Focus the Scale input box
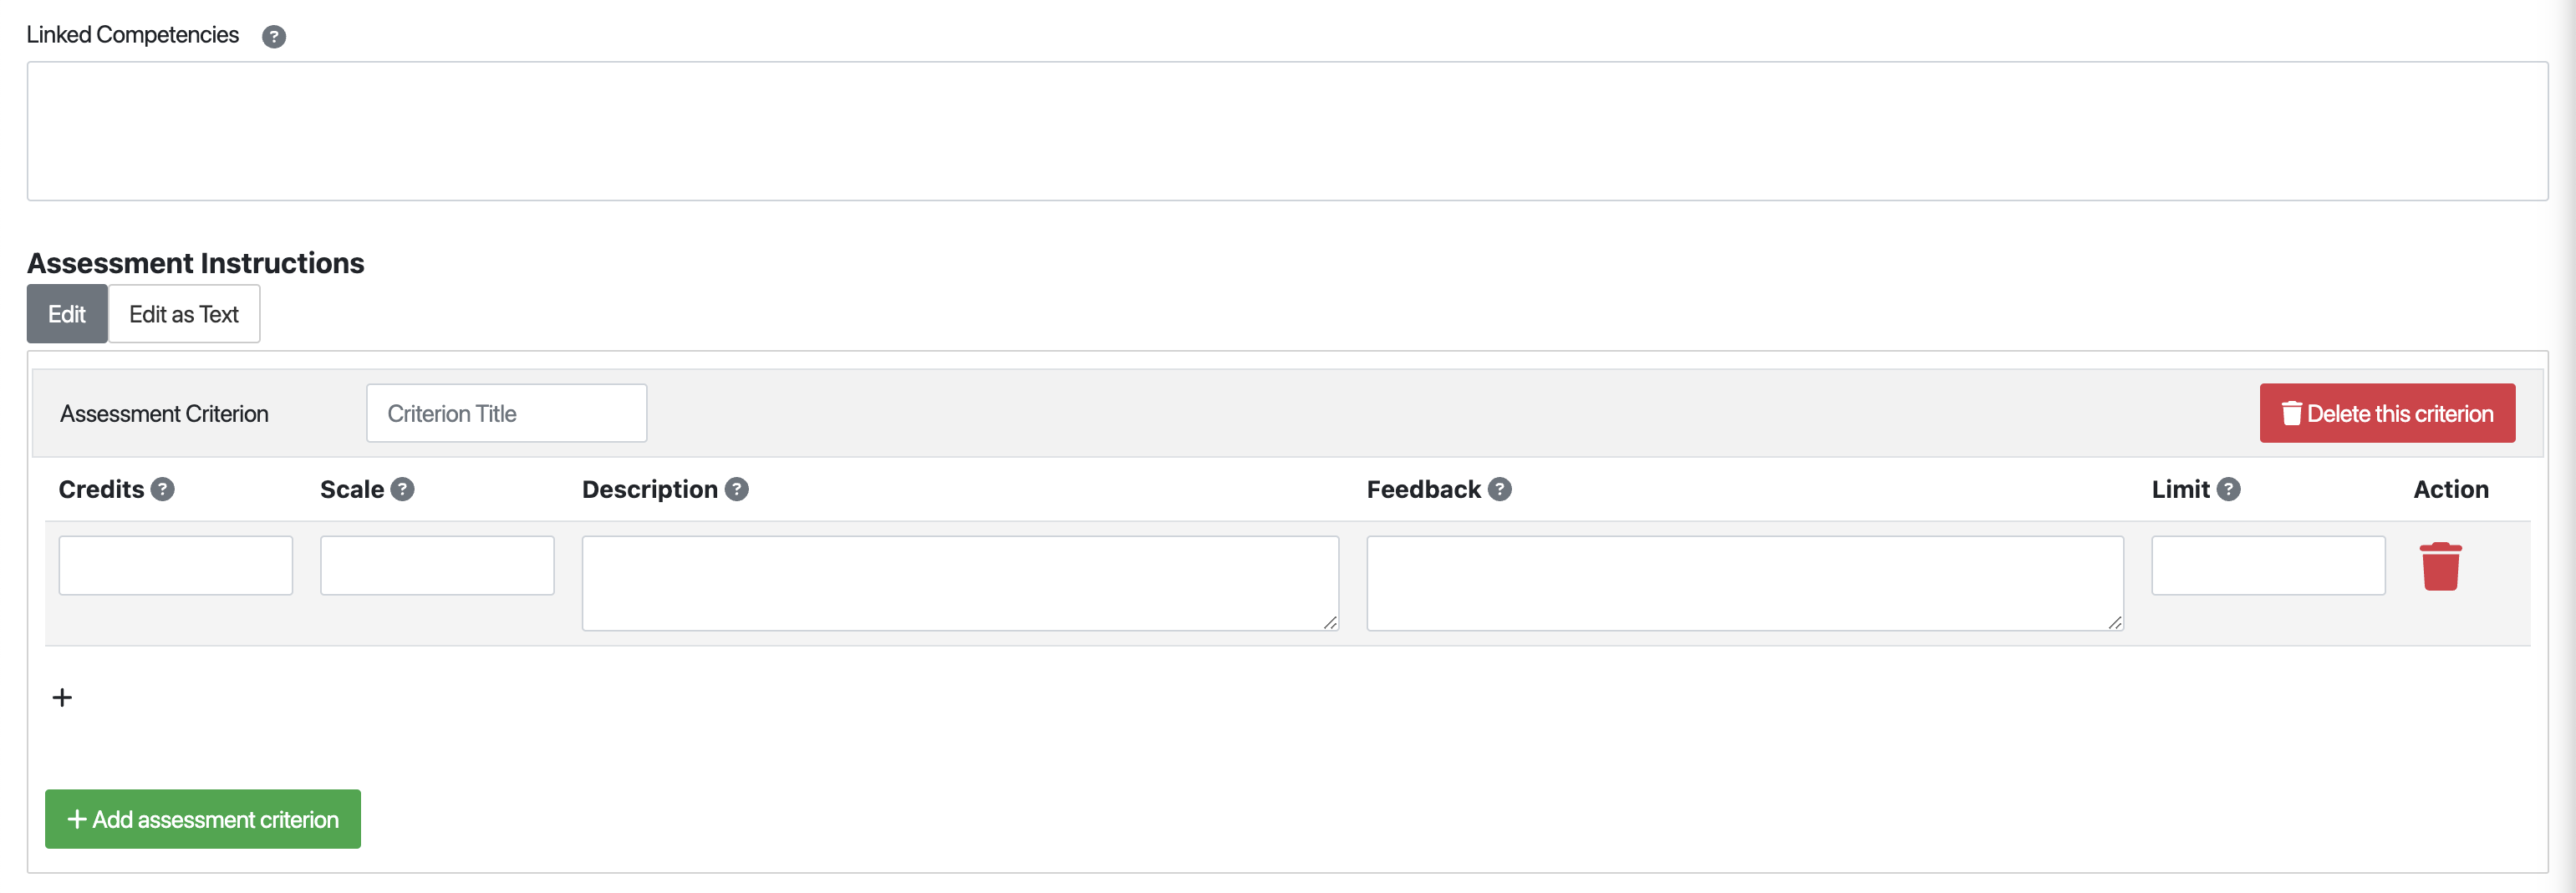Screen dimensions: 2576x893 pos(437,565)
